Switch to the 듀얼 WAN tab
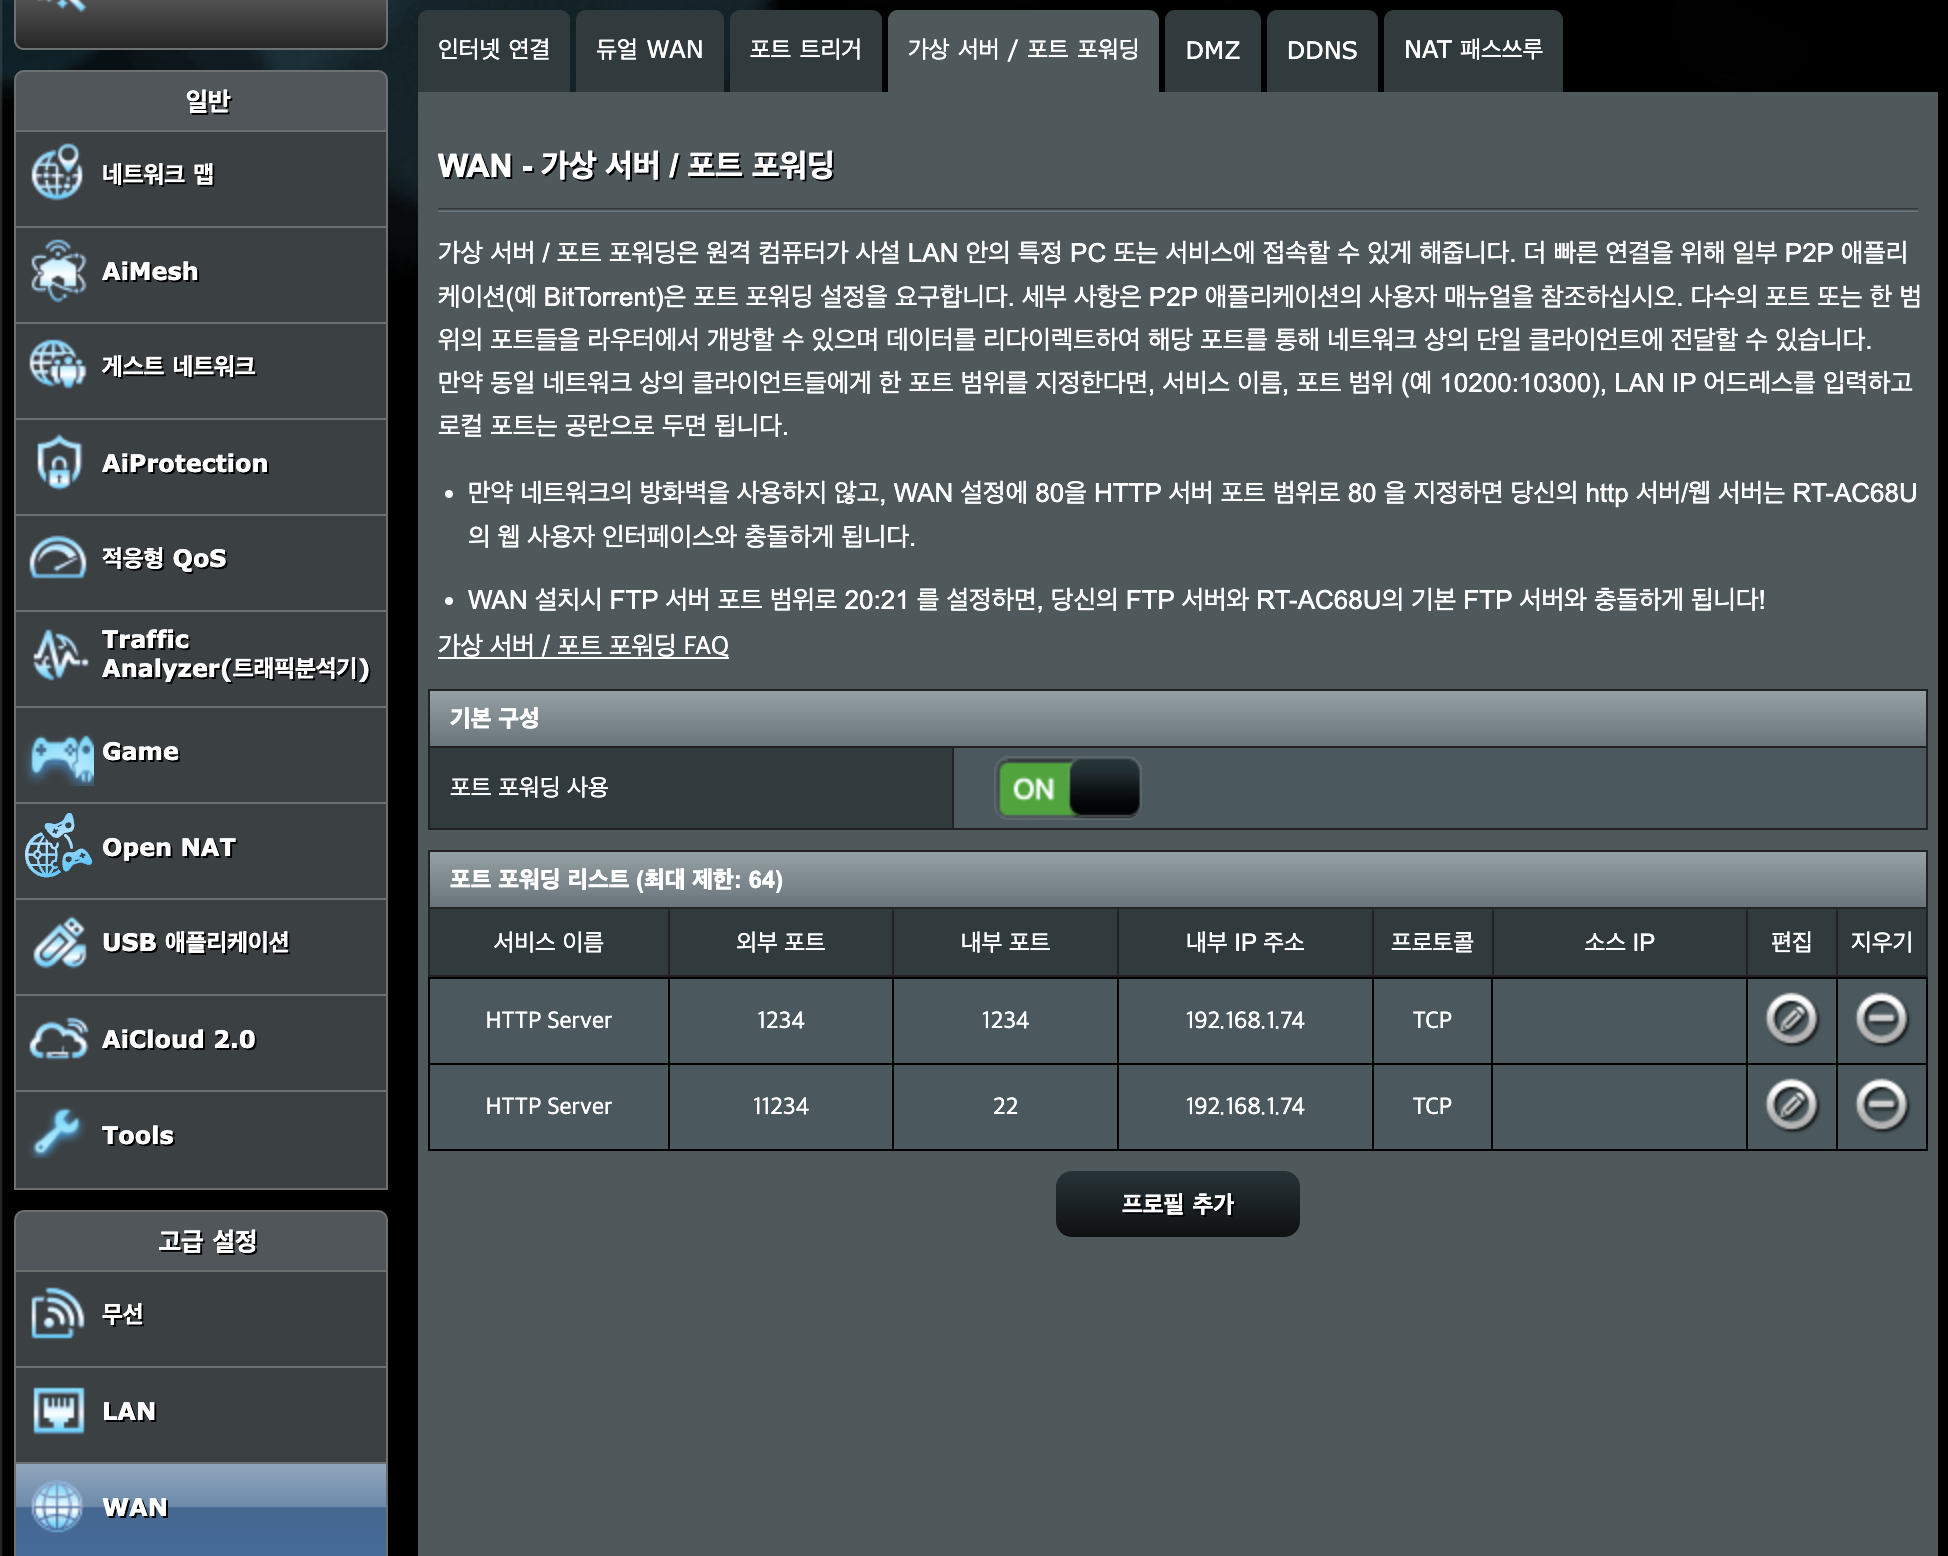The image size is (1948, 1556). [649, 50]
